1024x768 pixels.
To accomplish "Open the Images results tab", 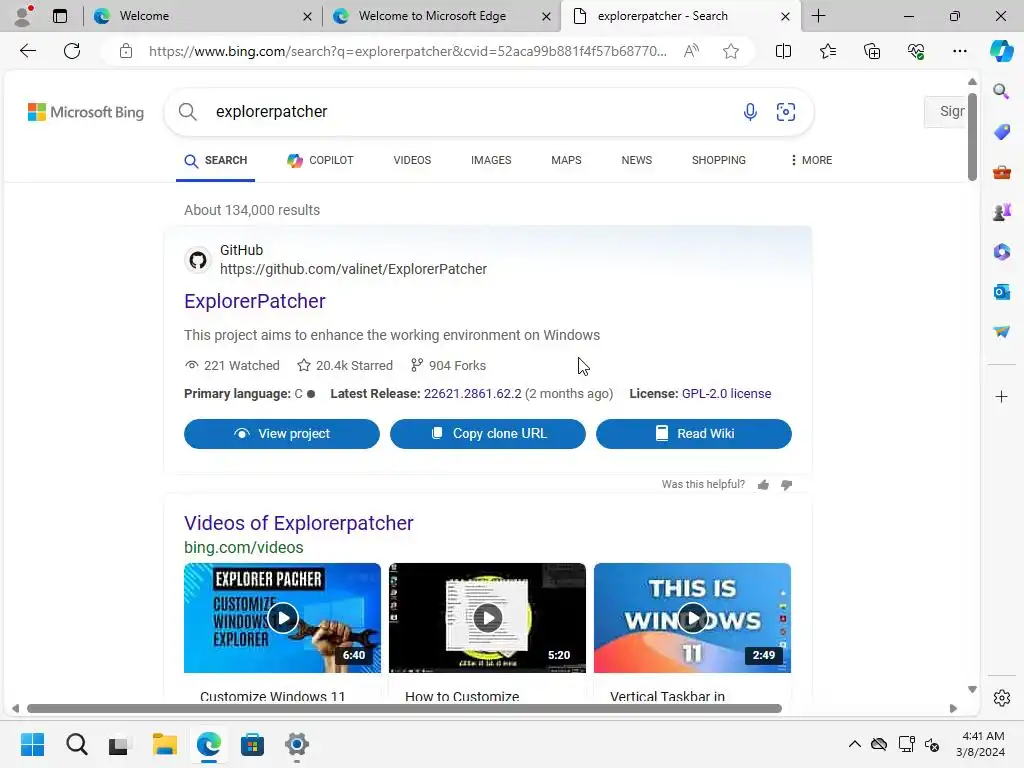I will (491, 160).
